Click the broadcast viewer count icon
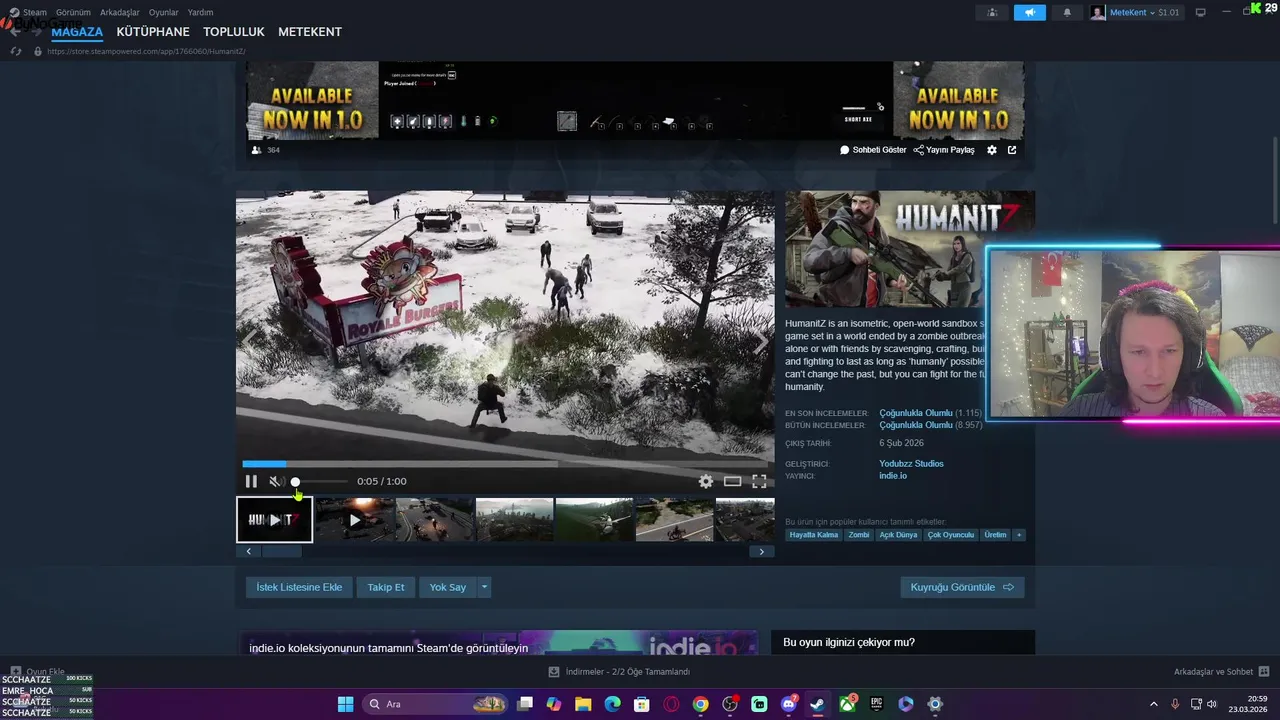 point(257,150)
